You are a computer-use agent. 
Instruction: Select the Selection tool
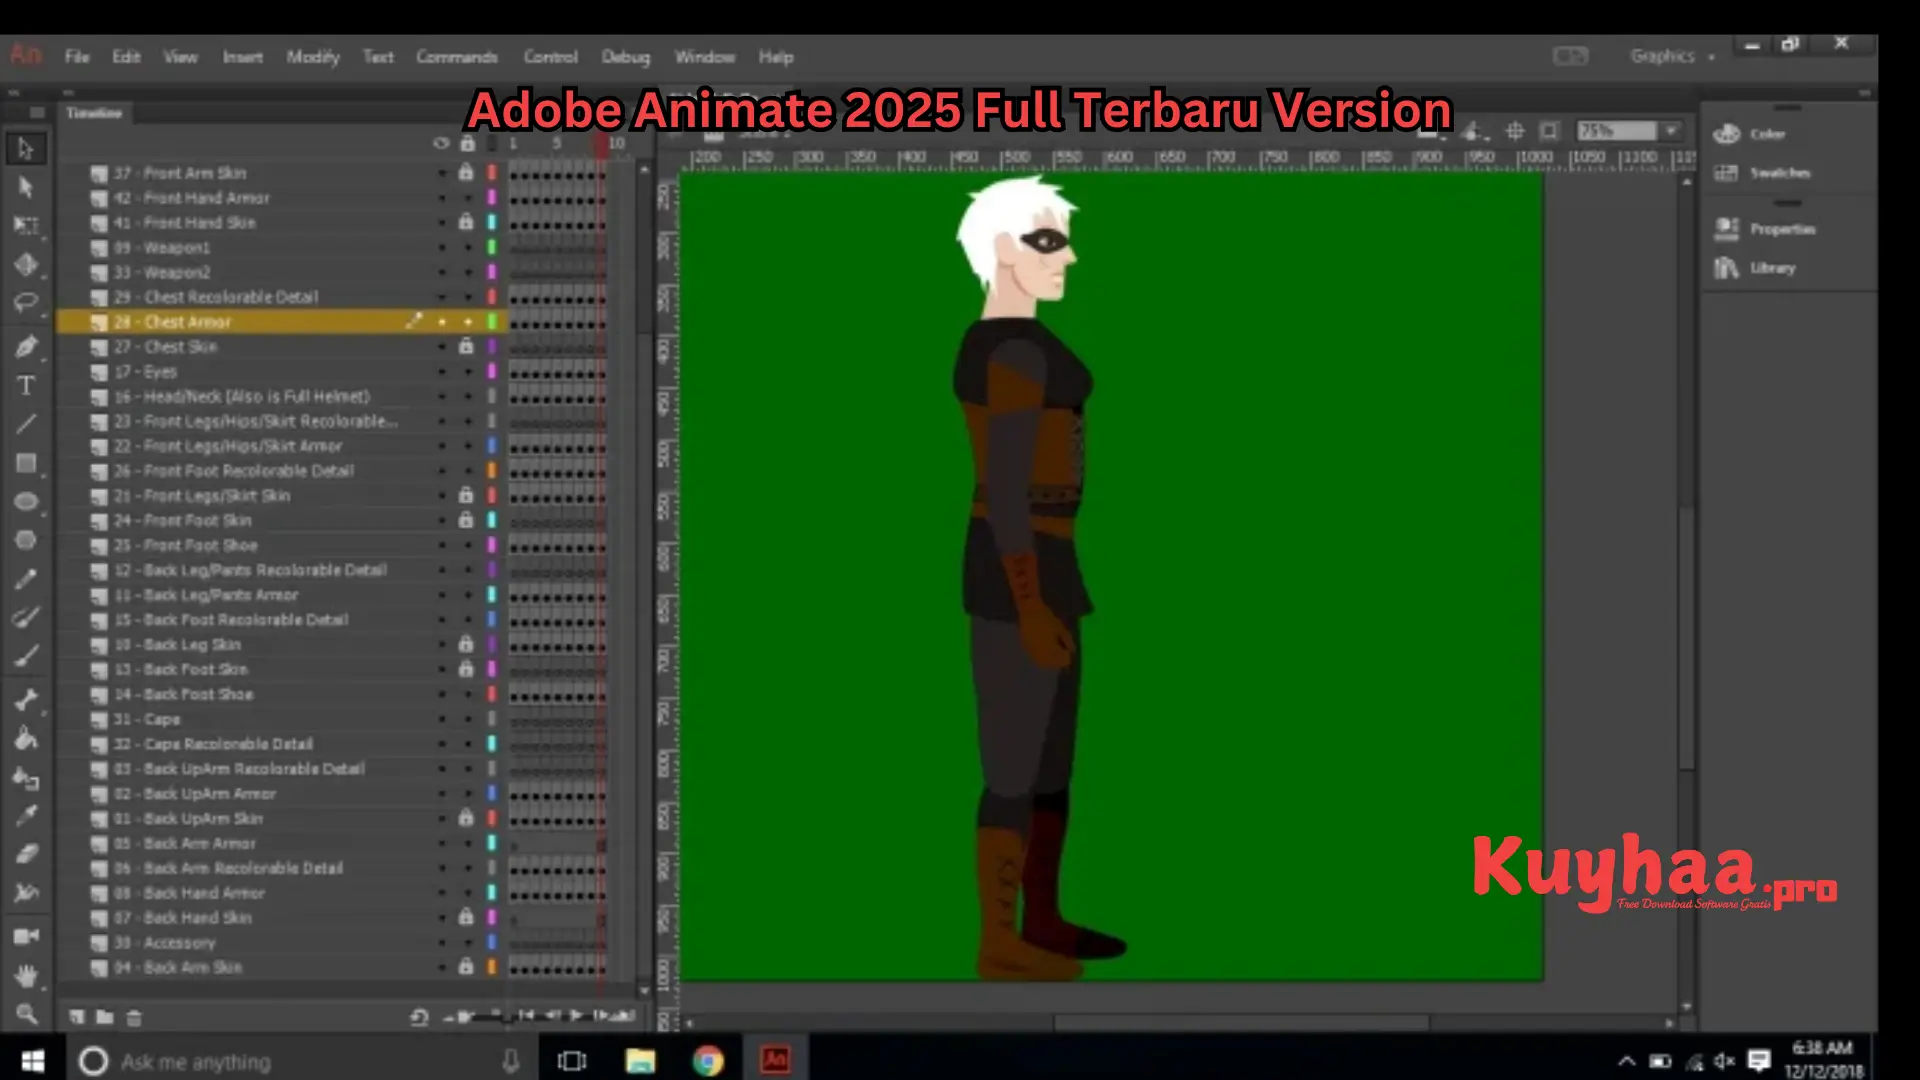tap(27, 148)
